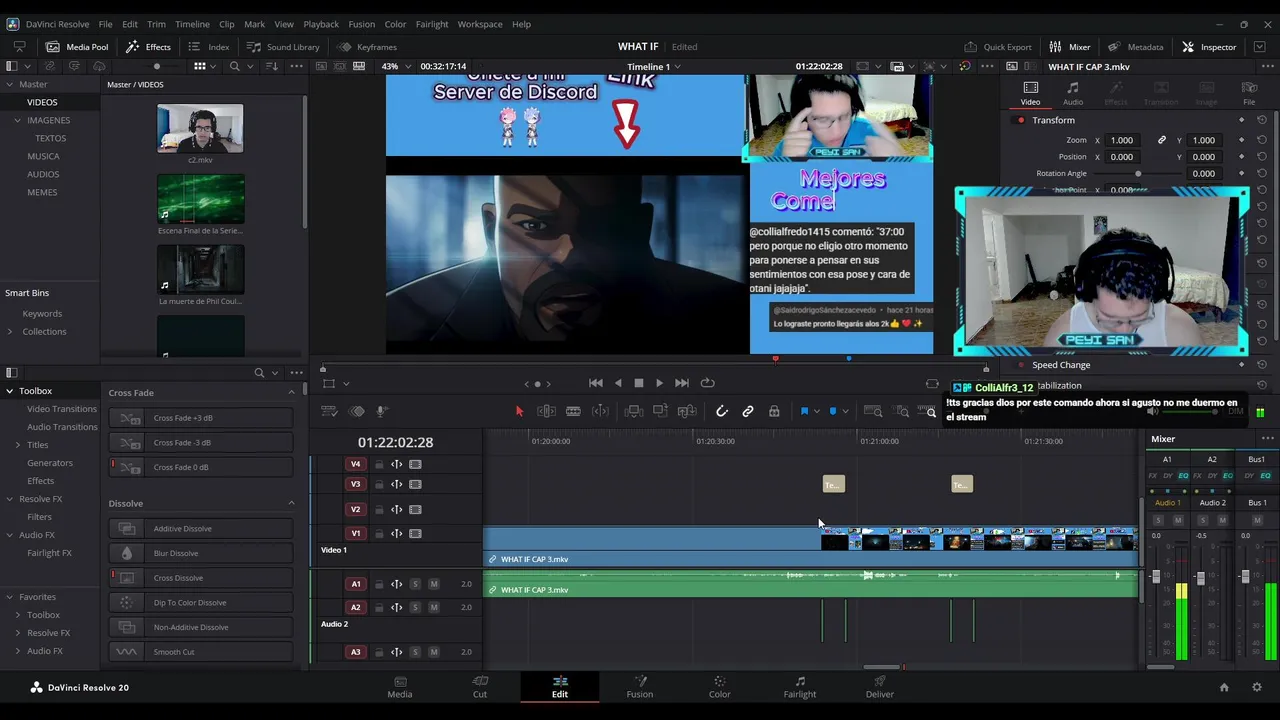Open Project Settings gear icon
This screenshot has height=720, width=1280.
click(x=1257, y=687)
